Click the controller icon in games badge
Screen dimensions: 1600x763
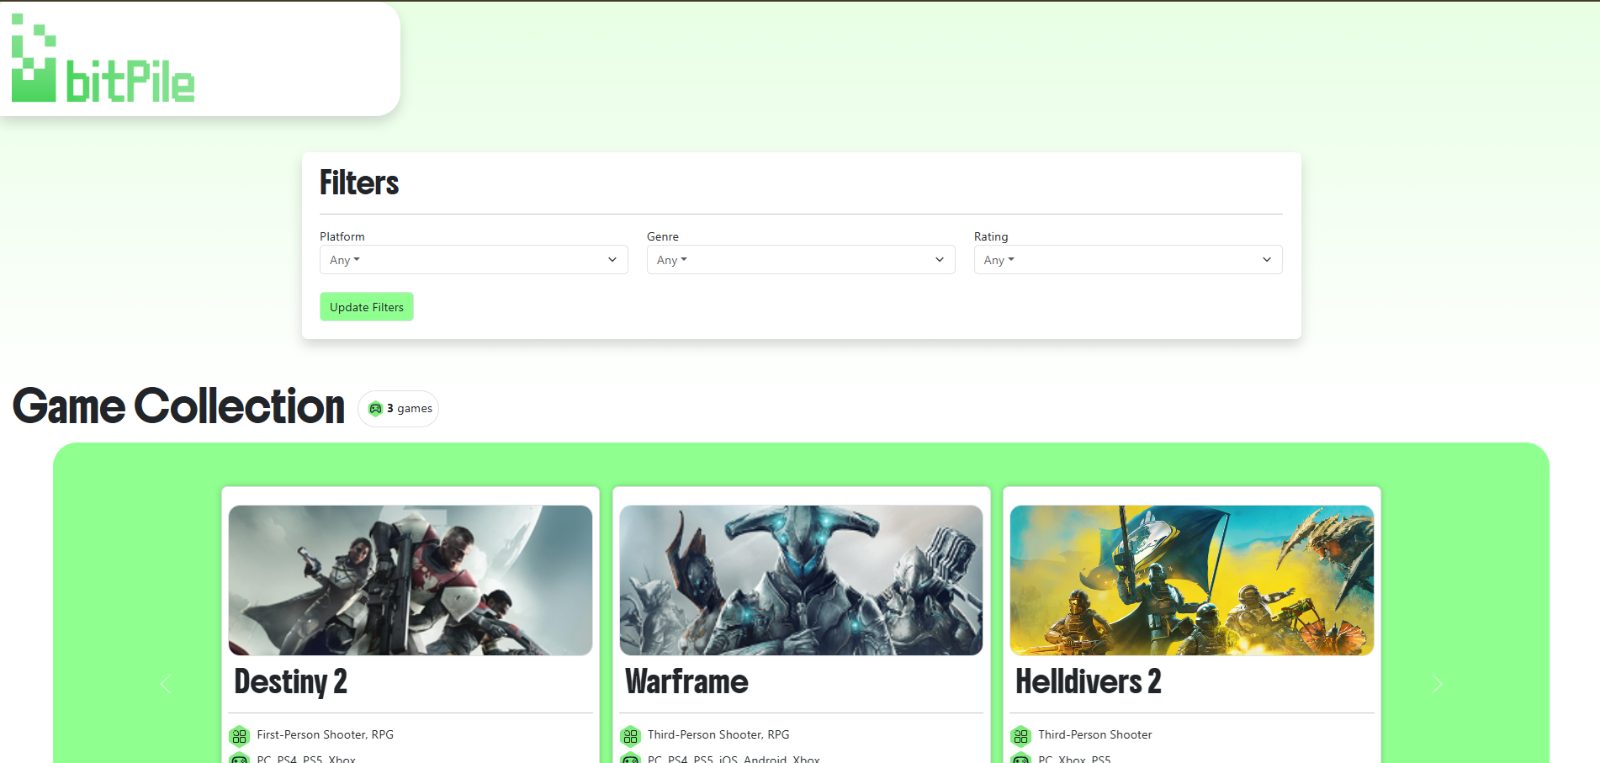(376, 408)
